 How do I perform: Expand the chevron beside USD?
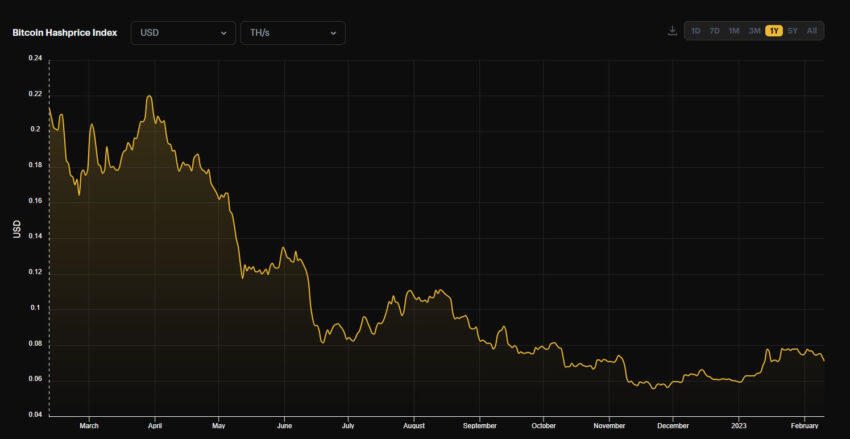tap(223, 33)
